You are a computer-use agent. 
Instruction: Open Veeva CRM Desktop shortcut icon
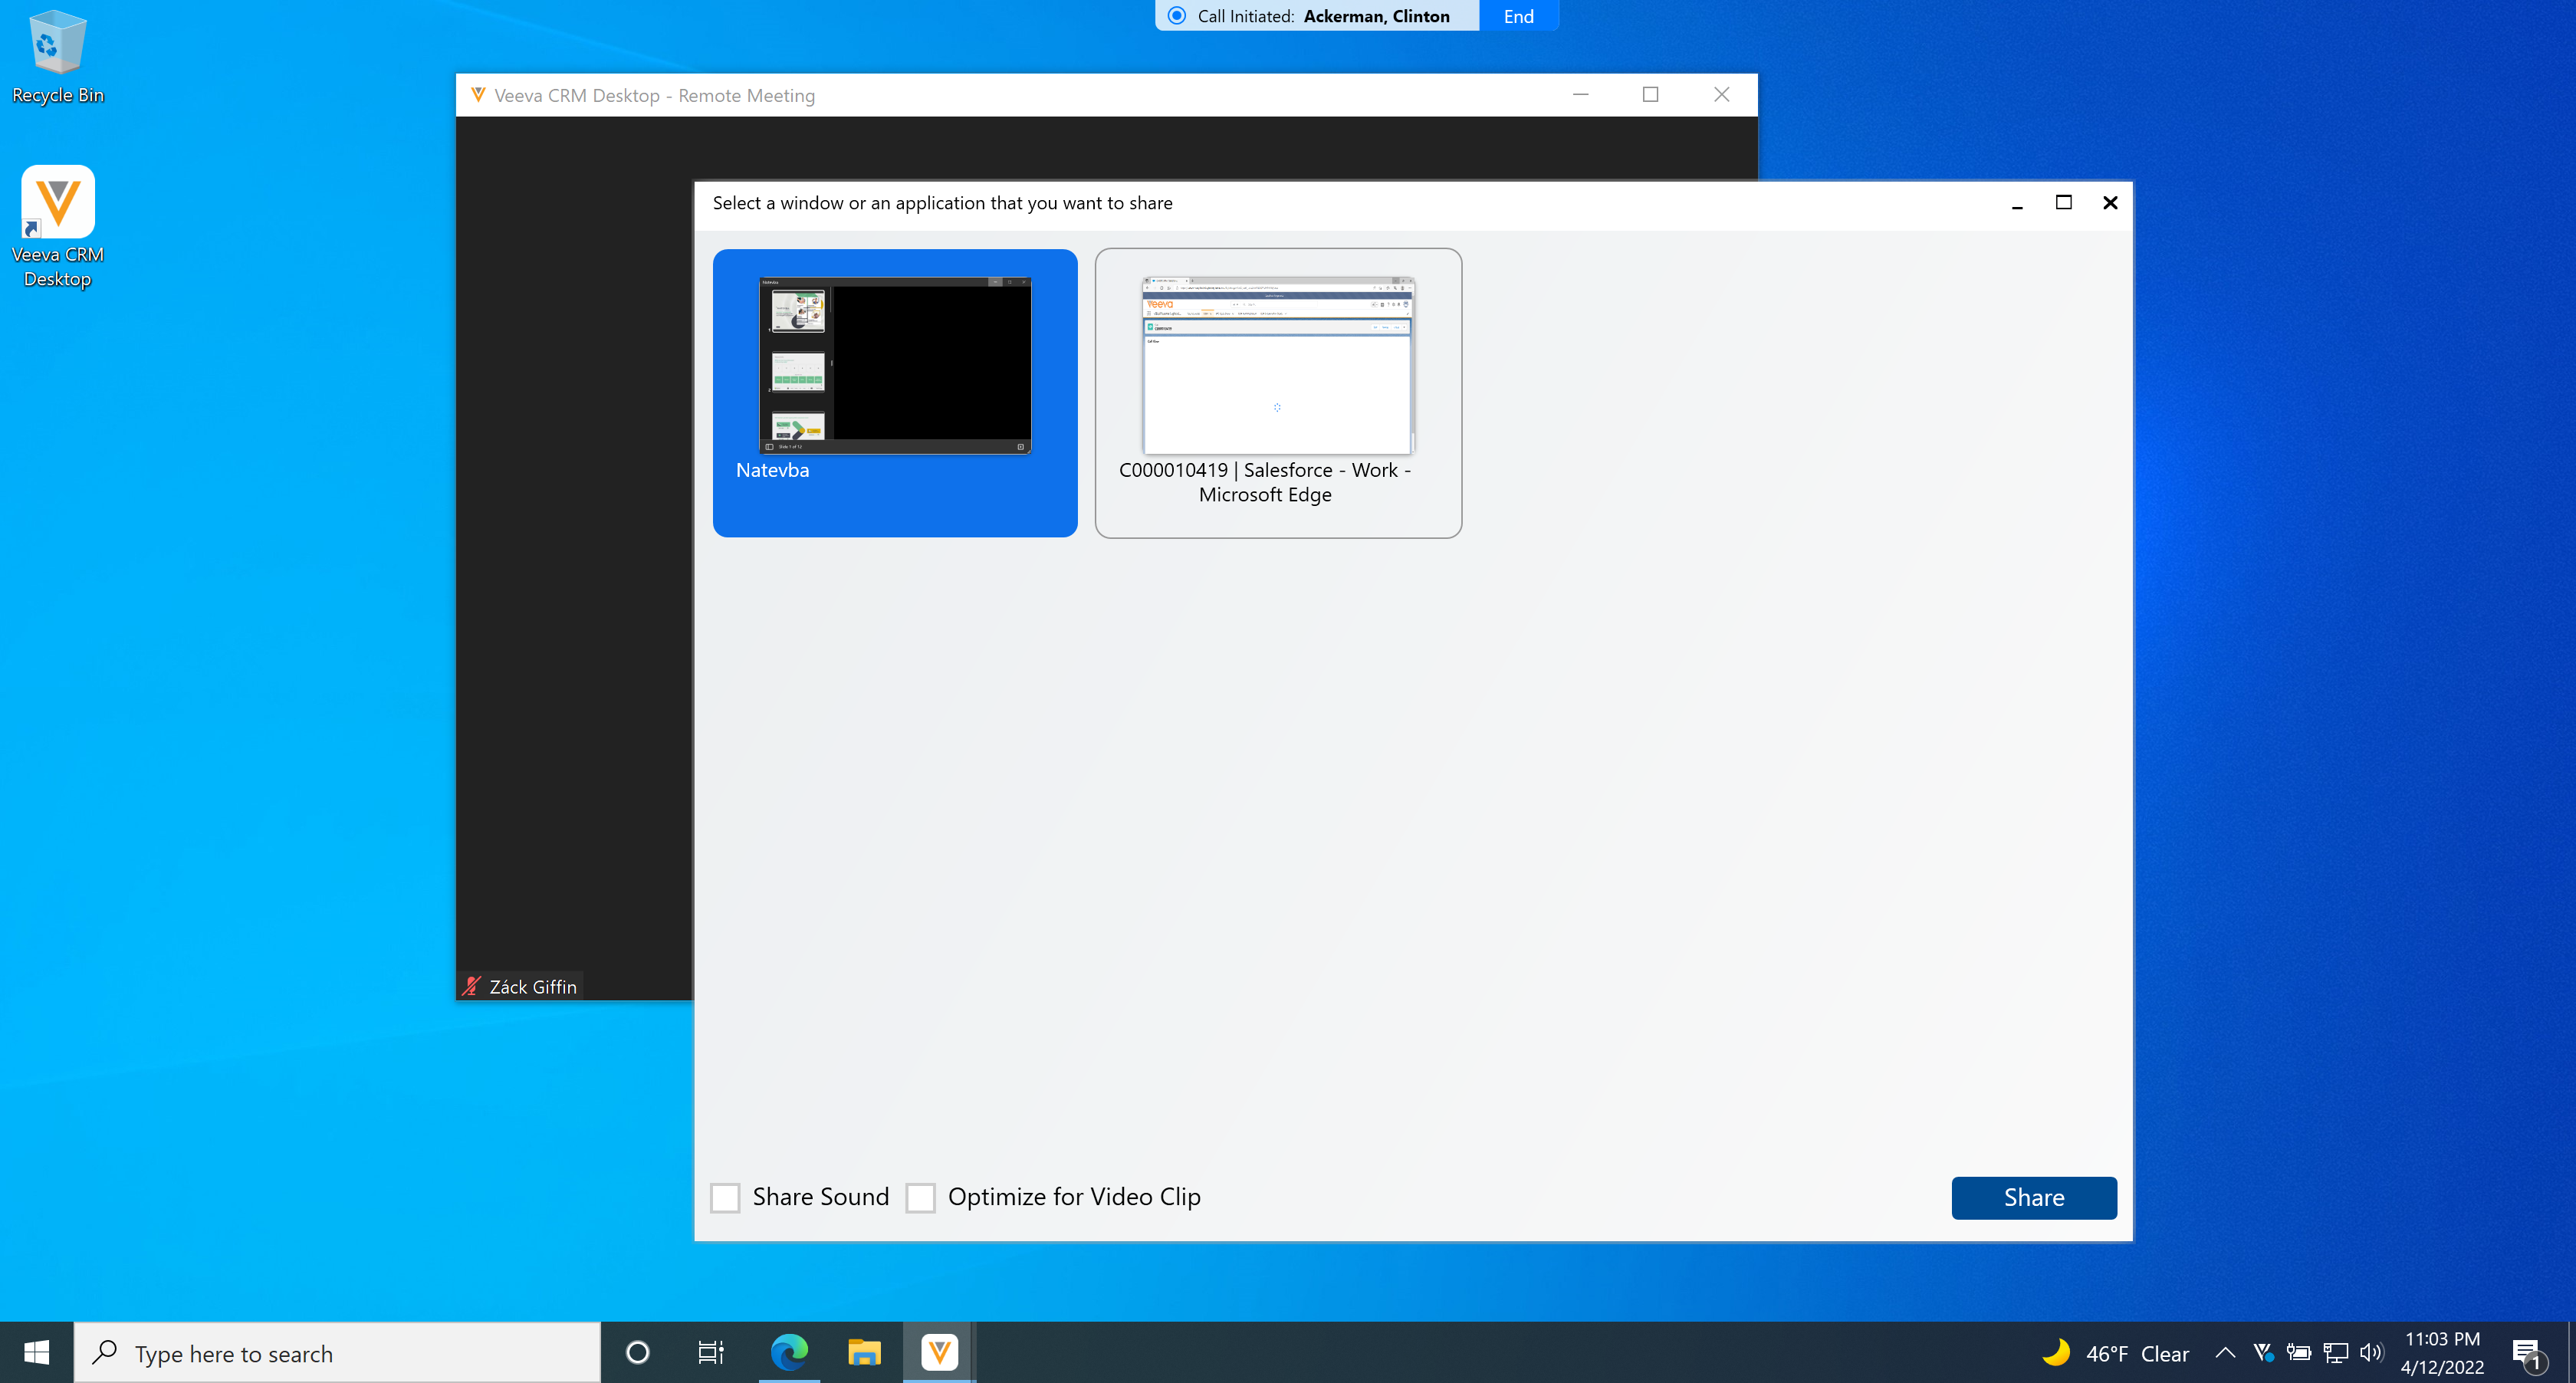pyautogui.click(x=57, y=203)
